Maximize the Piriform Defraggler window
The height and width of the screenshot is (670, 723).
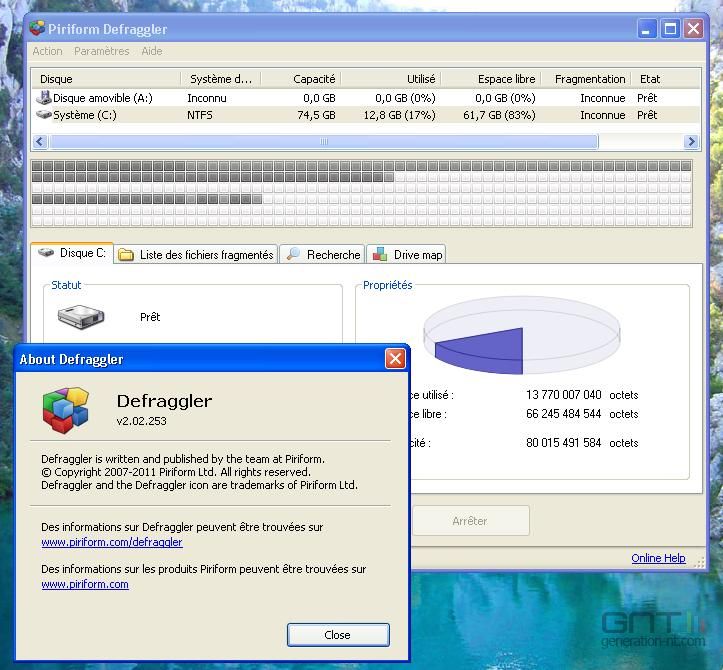(x=670, y=29)
